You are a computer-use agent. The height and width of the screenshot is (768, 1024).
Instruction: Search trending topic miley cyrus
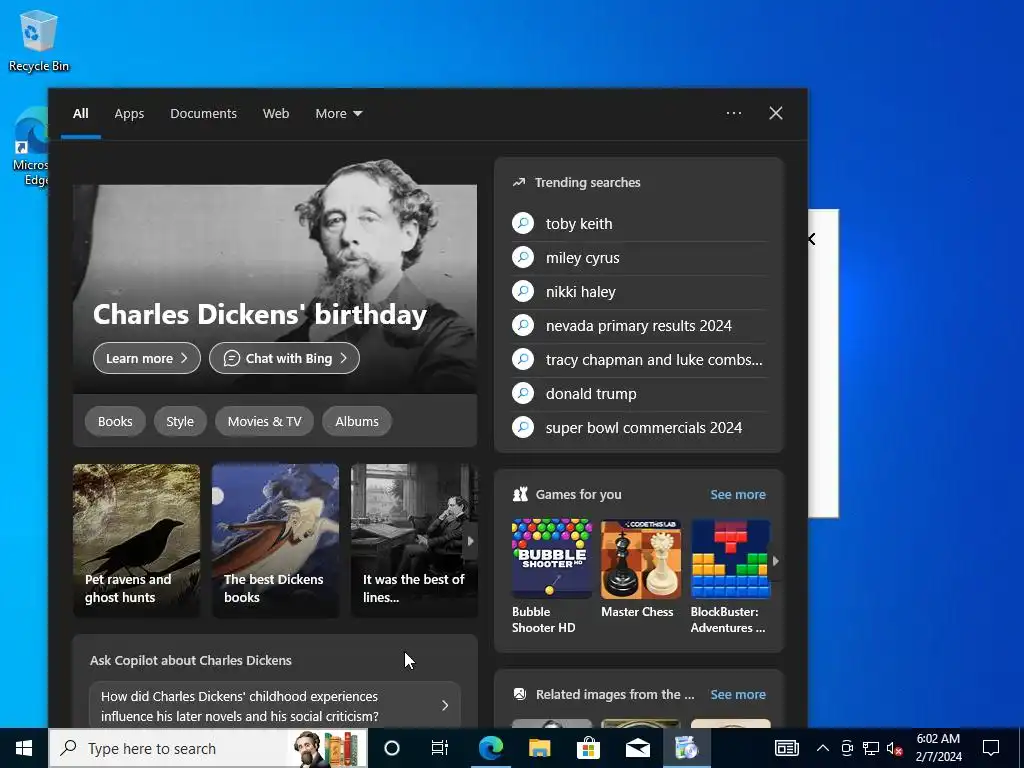[639, 258]
